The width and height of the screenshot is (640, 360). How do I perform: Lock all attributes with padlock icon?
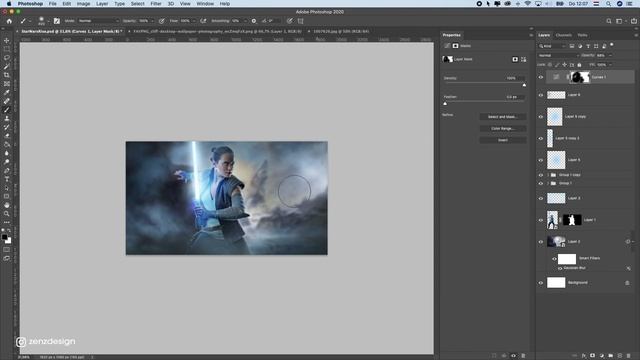(579, 65)
